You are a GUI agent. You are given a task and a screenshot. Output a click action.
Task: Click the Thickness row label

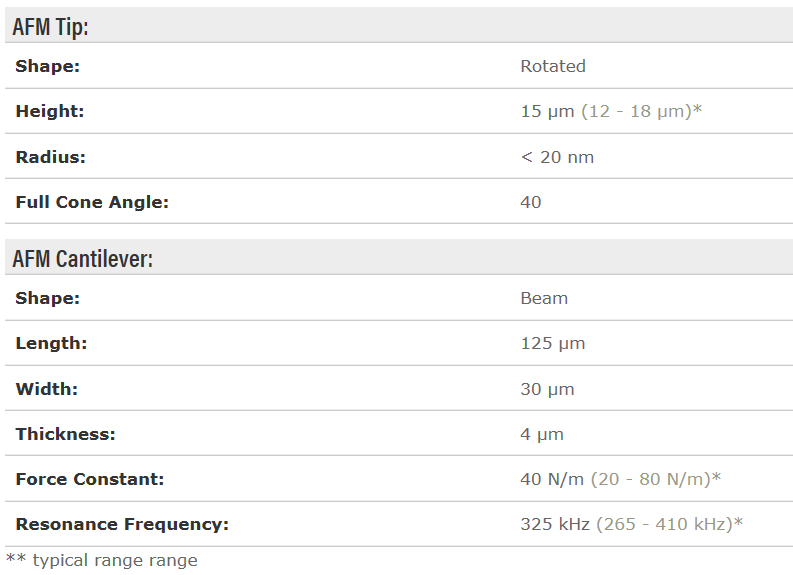[65, 434]
